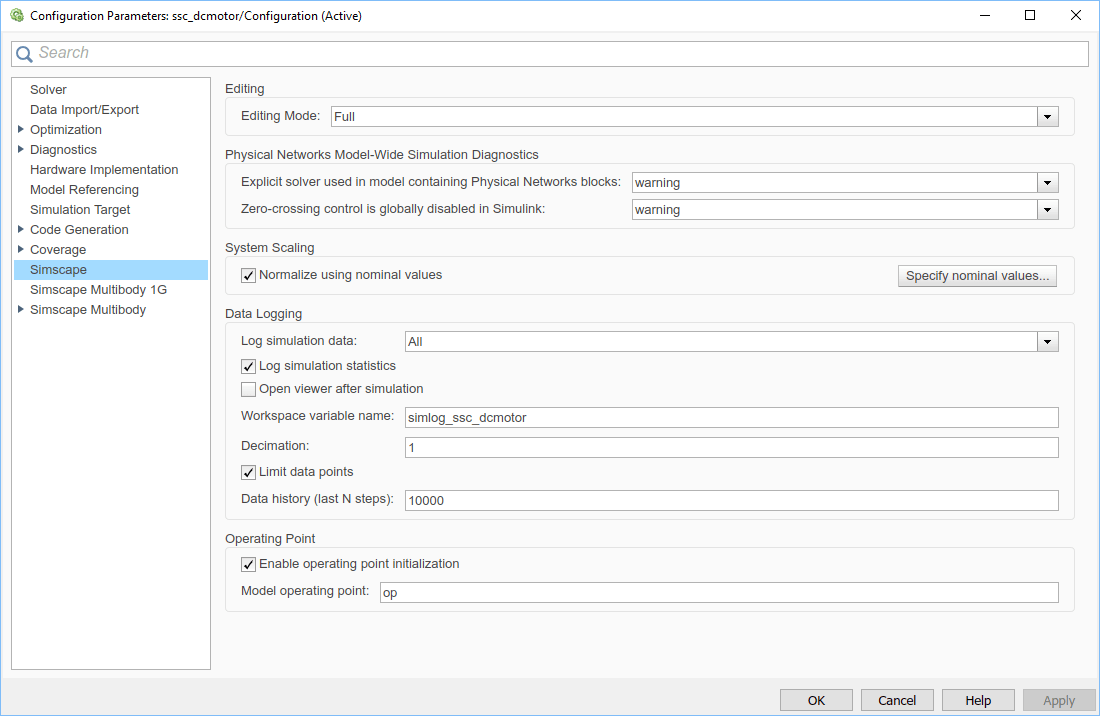Click Specify nominal values button
The height and width of the screenshot is (716, 1100).
pyautogui.click(x=977, y=276)
